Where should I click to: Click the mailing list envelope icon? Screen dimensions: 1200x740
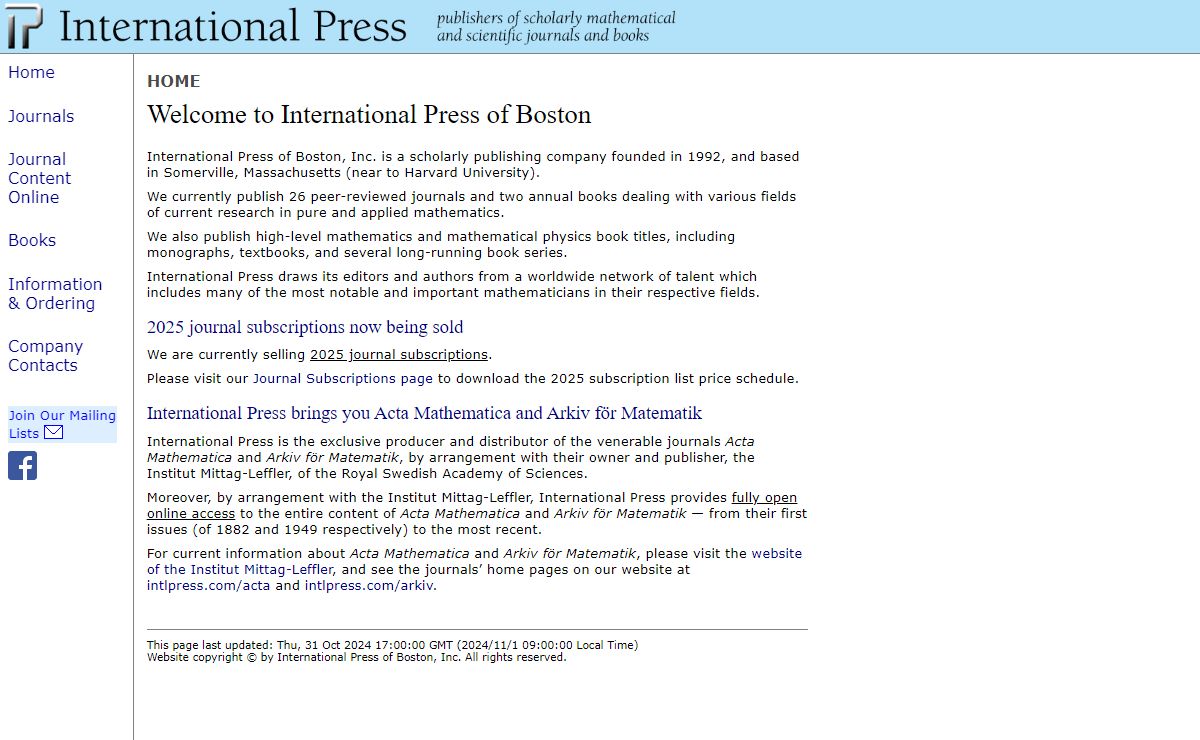[54, 433]
